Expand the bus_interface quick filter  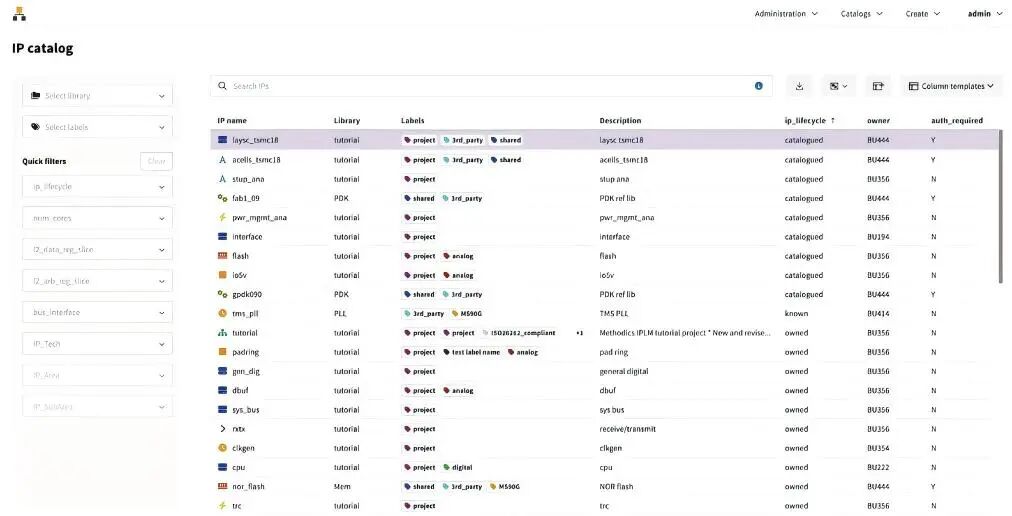click(97, 313)
